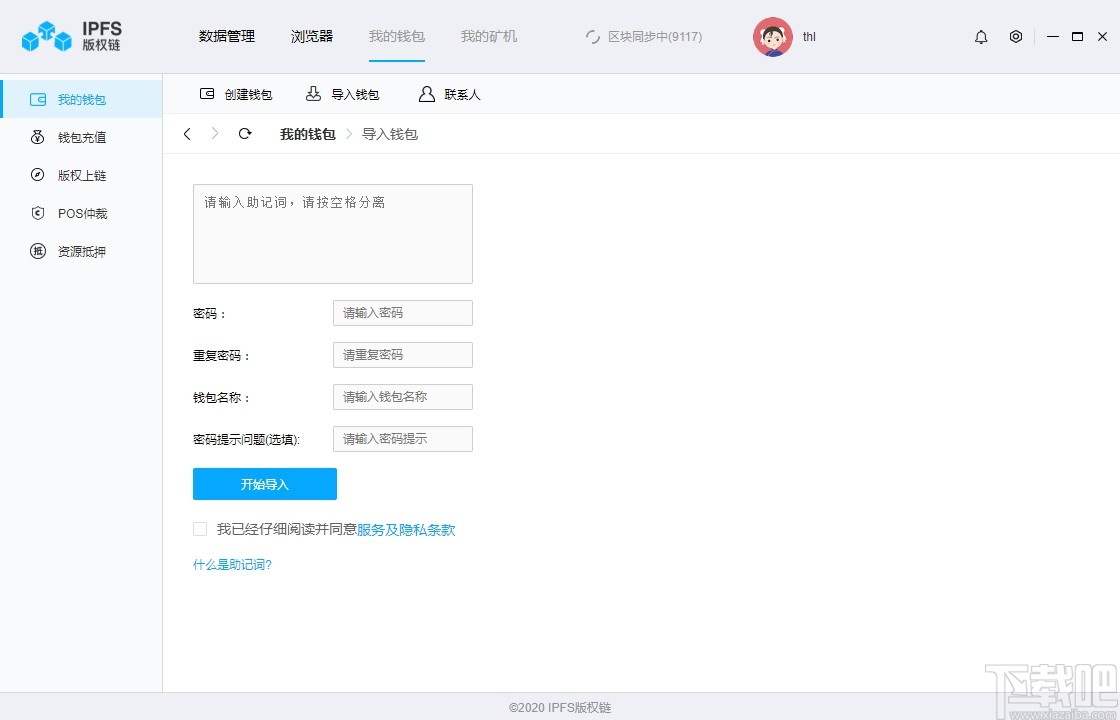Click the mnemonic phrase input area
Image resolution: width=1120 pixels, height=720 pixels.
pos(332,233)
